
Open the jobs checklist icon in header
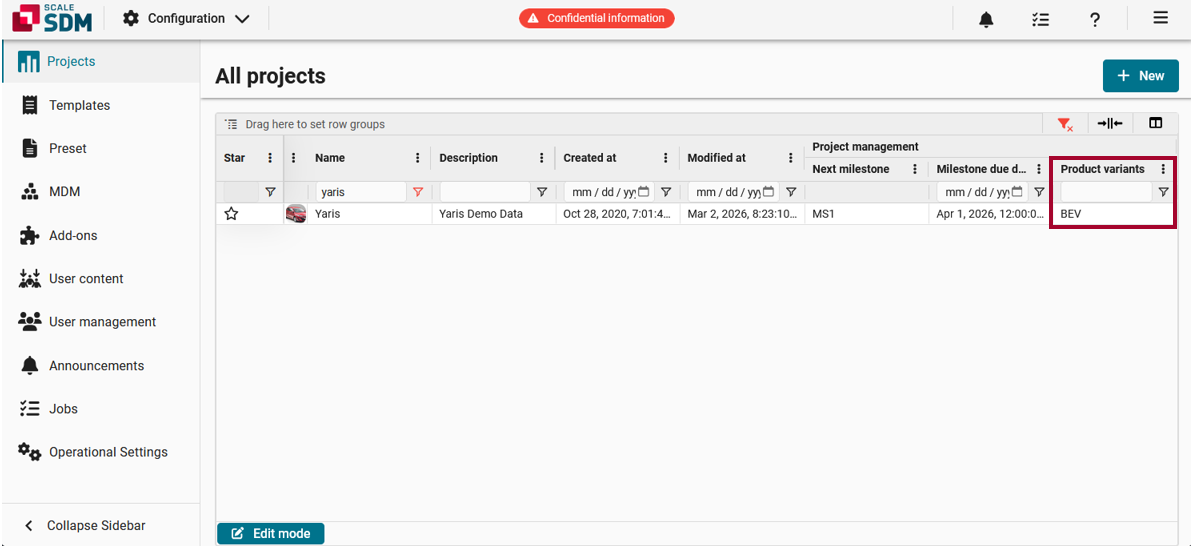pos(1040,19)
